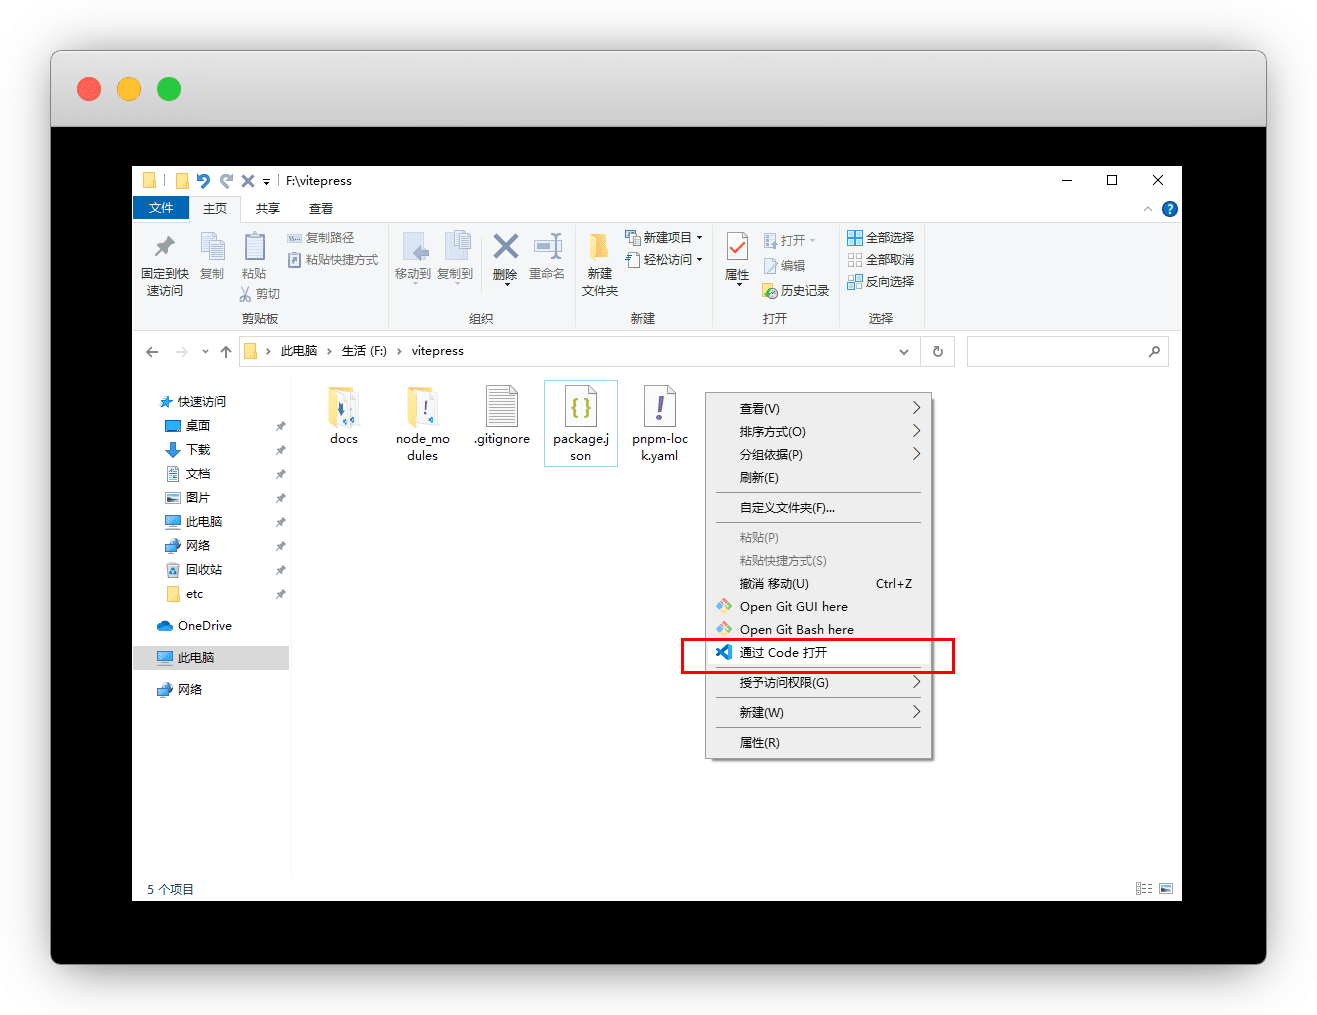
Task: Choose 通过 Code 打开 from context menu
Action: point(783,653)
